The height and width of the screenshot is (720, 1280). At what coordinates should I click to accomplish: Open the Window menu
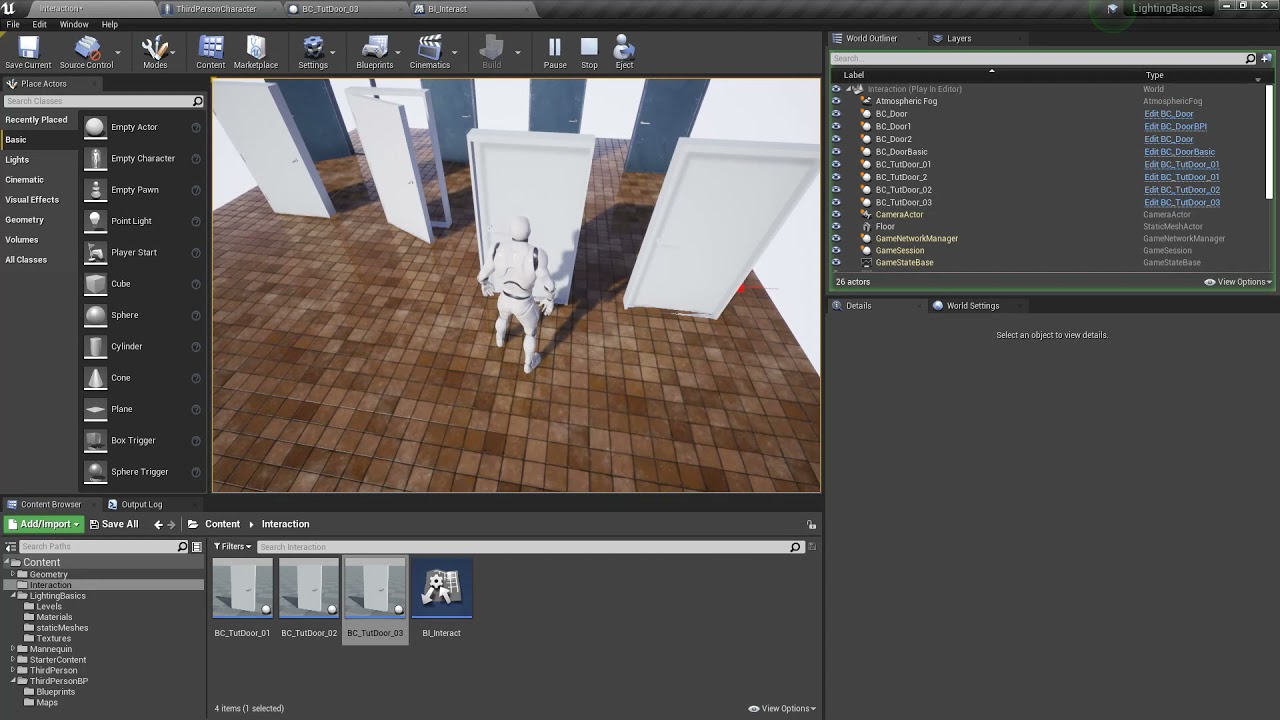click(x=74, y=24)
